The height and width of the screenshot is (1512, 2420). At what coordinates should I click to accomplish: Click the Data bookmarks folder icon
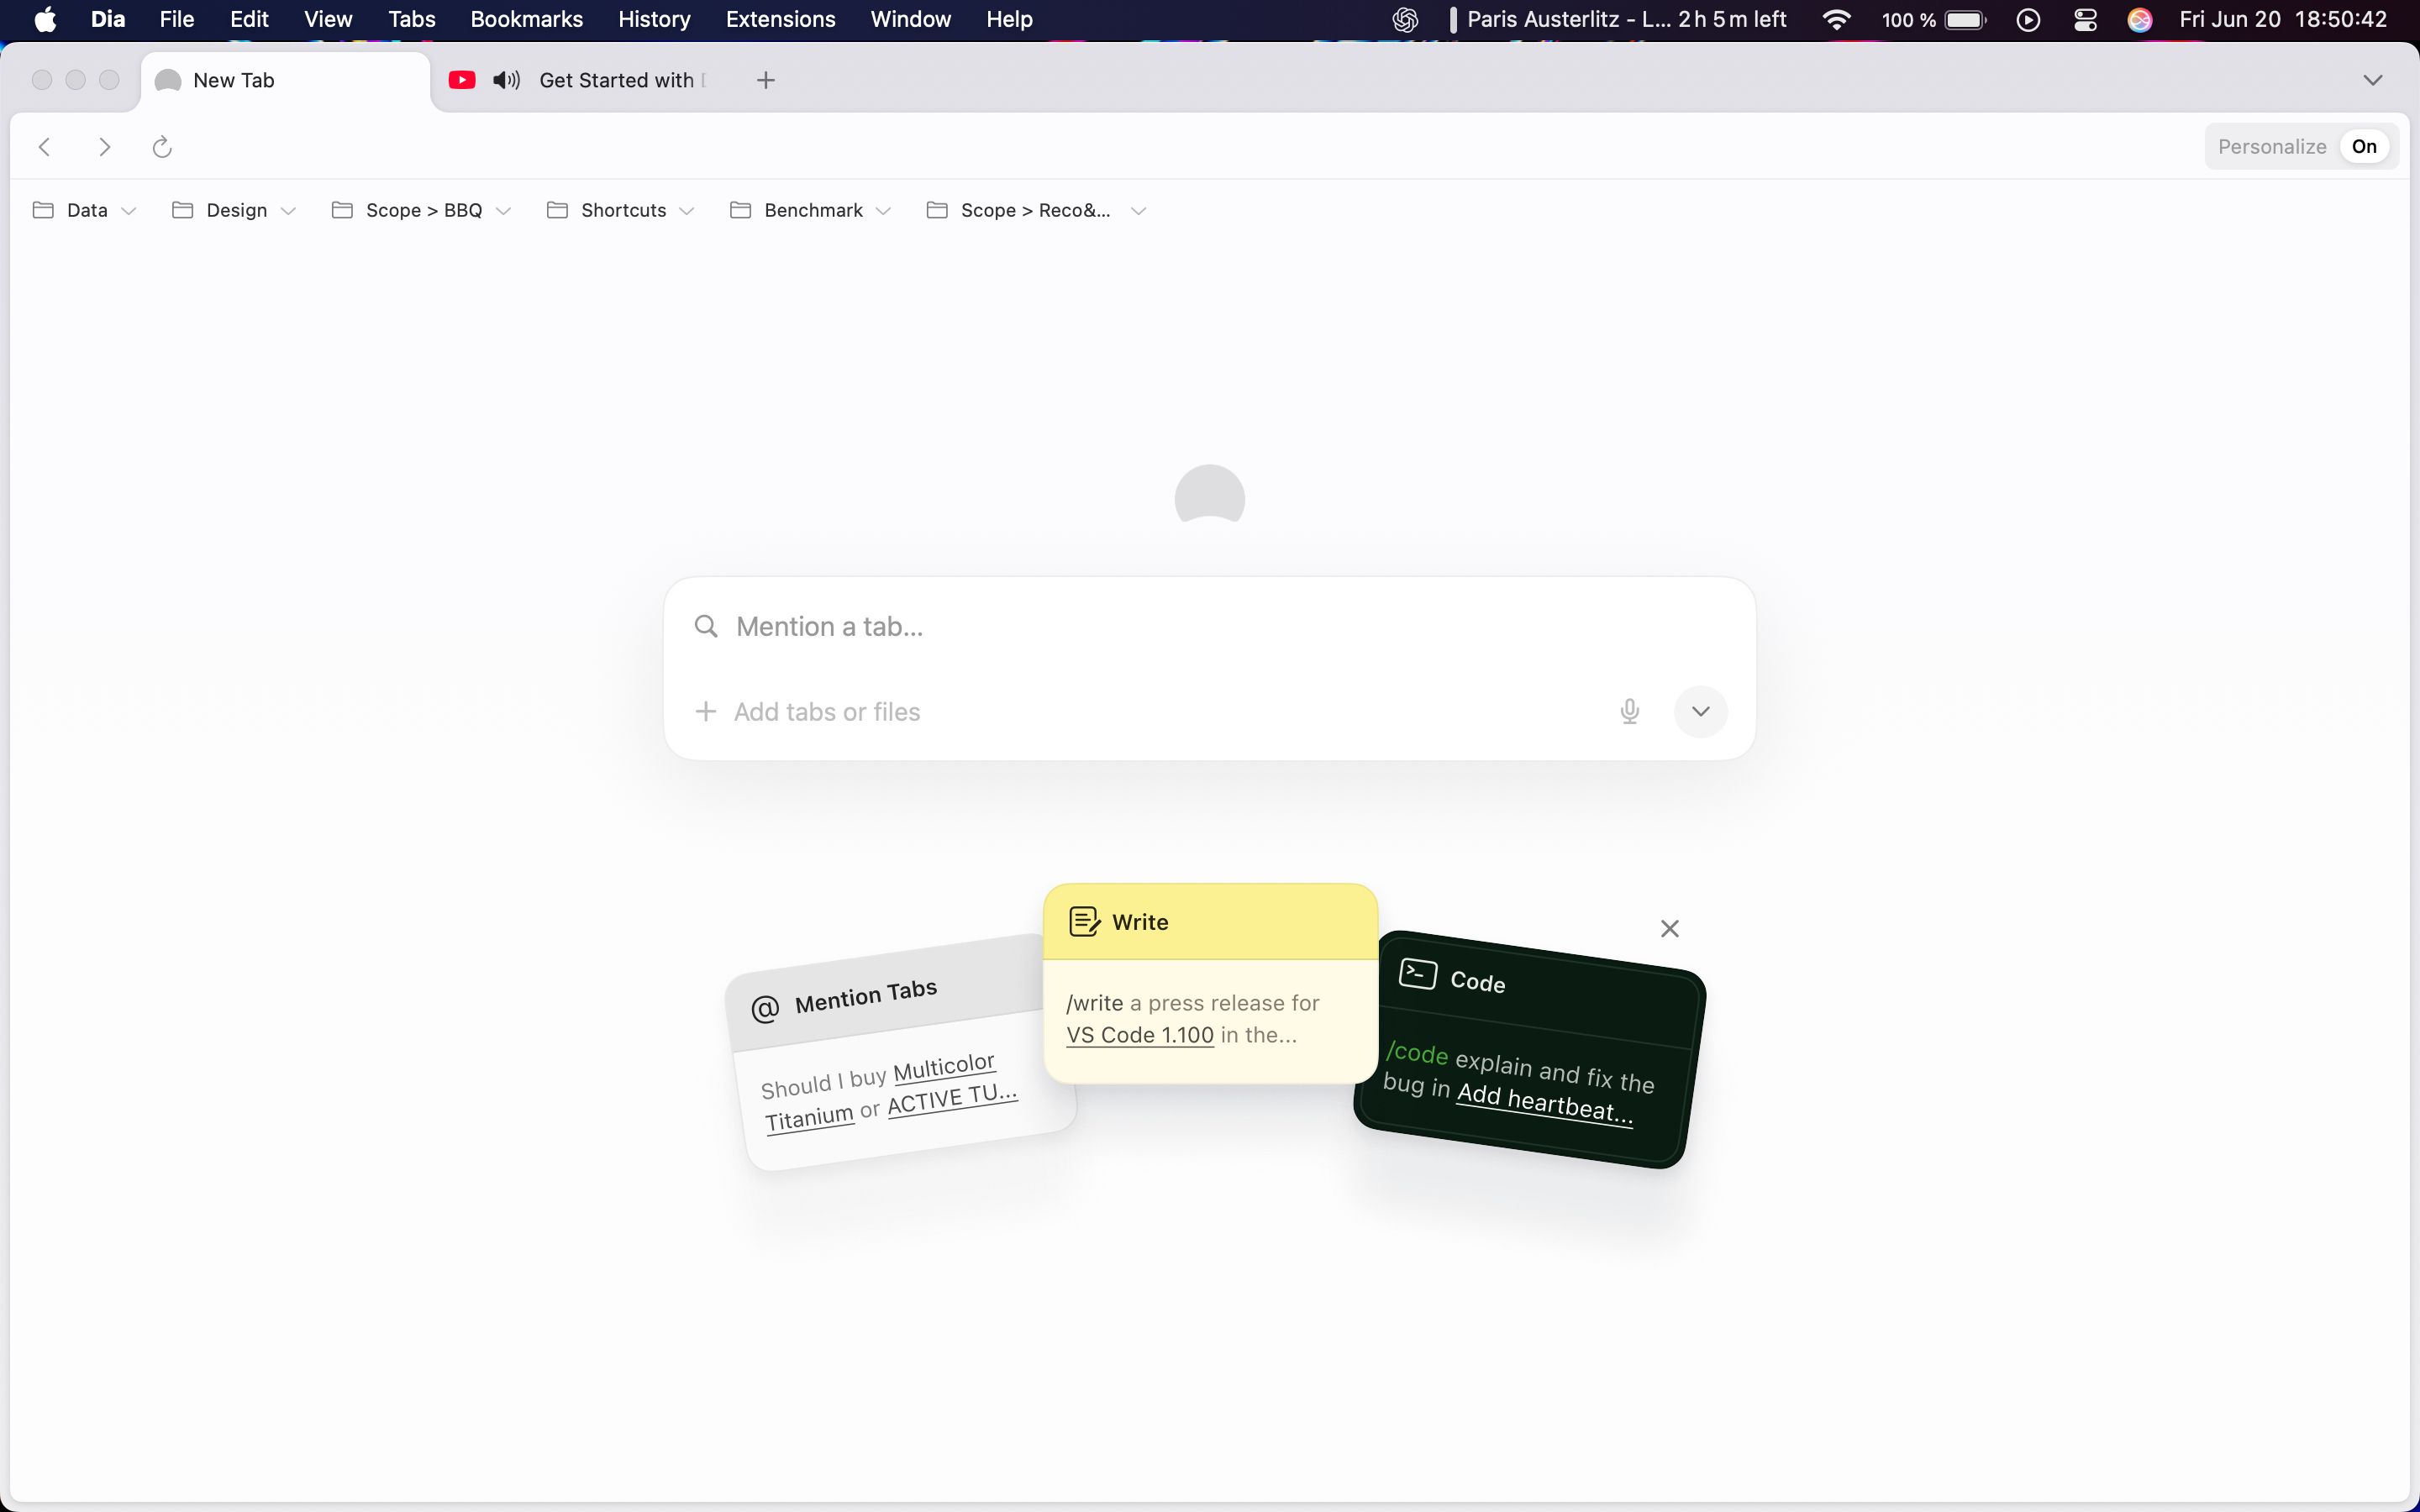(x=43, y=210)
